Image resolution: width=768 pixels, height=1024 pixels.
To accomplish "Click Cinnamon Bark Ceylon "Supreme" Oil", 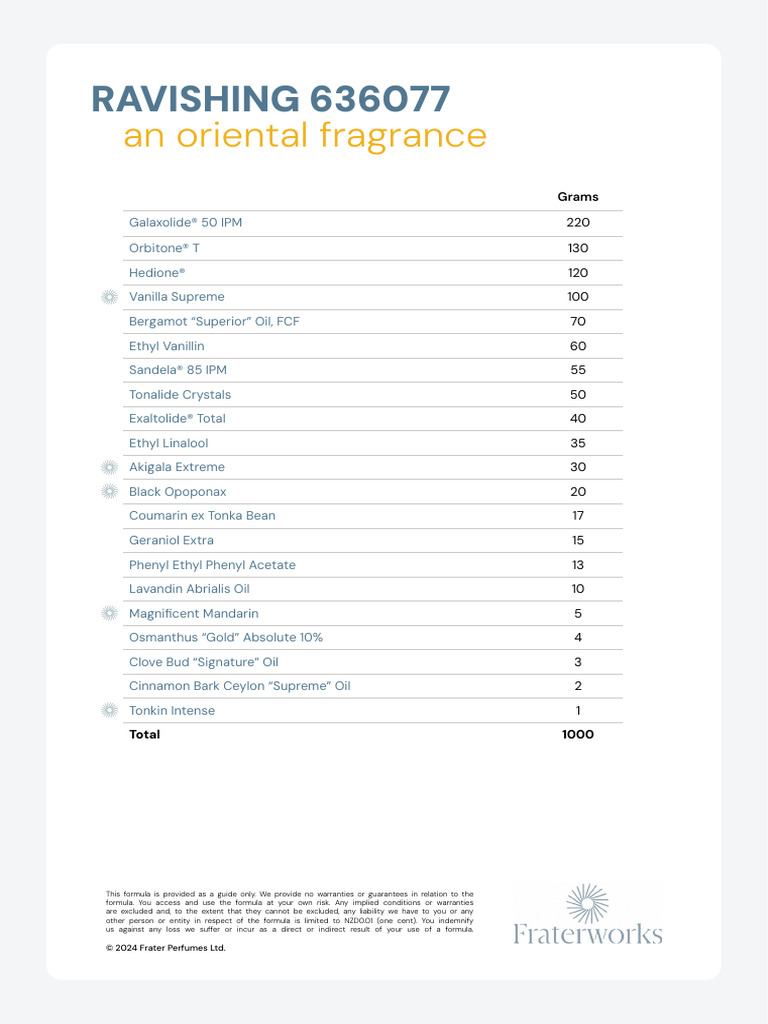I will (240, 686).
